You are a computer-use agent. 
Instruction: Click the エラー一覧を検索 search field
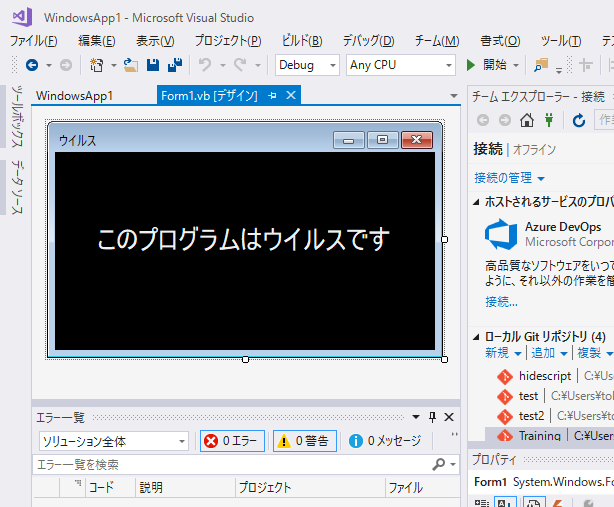point(232,465)
